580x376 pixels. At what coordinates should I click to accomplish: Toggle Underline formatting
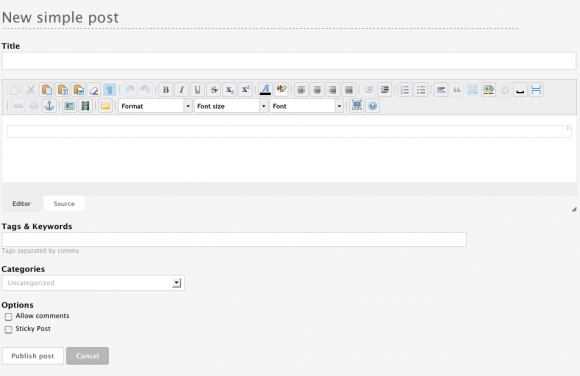click(x=198, y=90)
